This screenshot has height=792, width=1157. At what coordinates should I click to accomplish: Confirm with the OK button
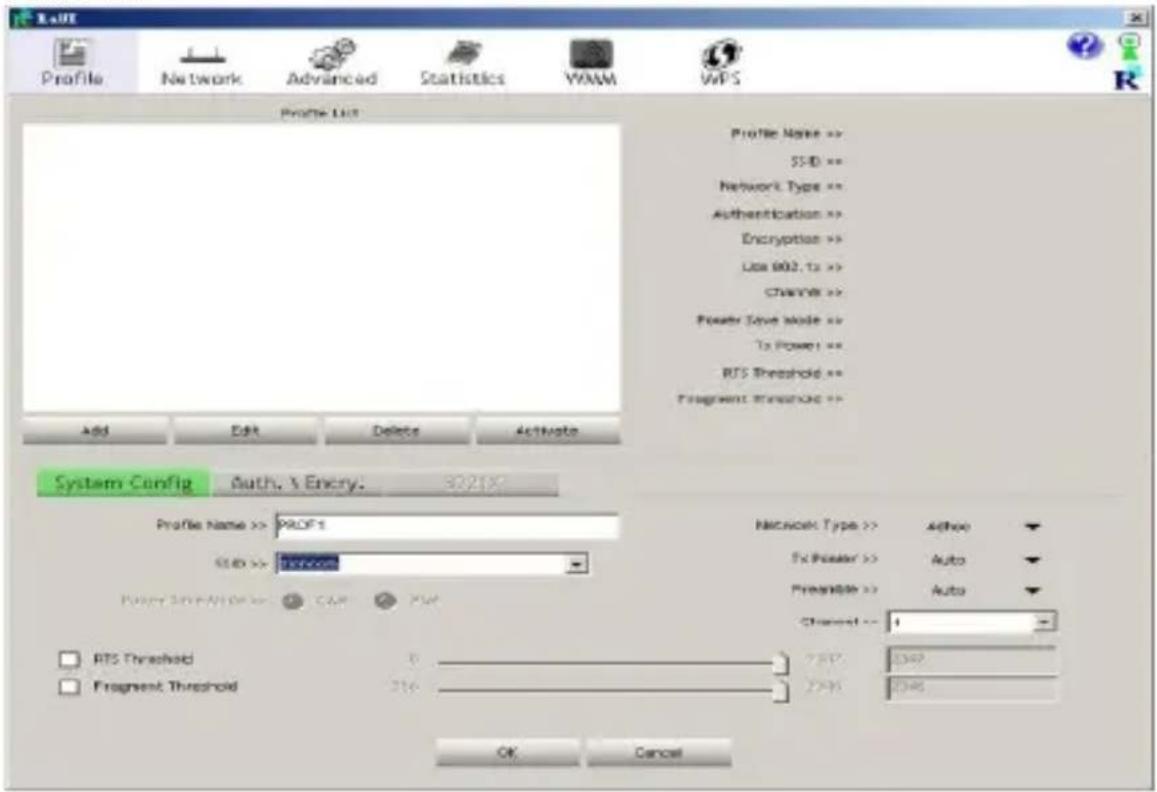(507, 752)
